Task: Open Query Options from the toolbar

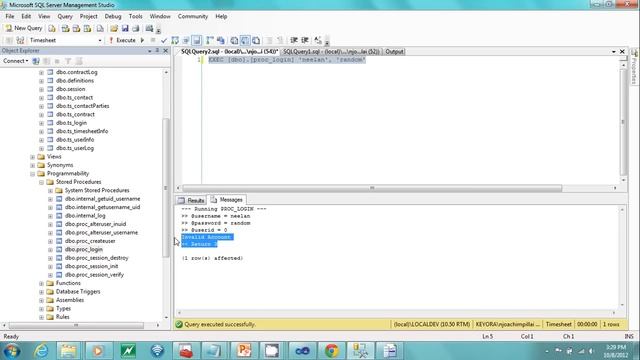Action: [x=186, y=40]
